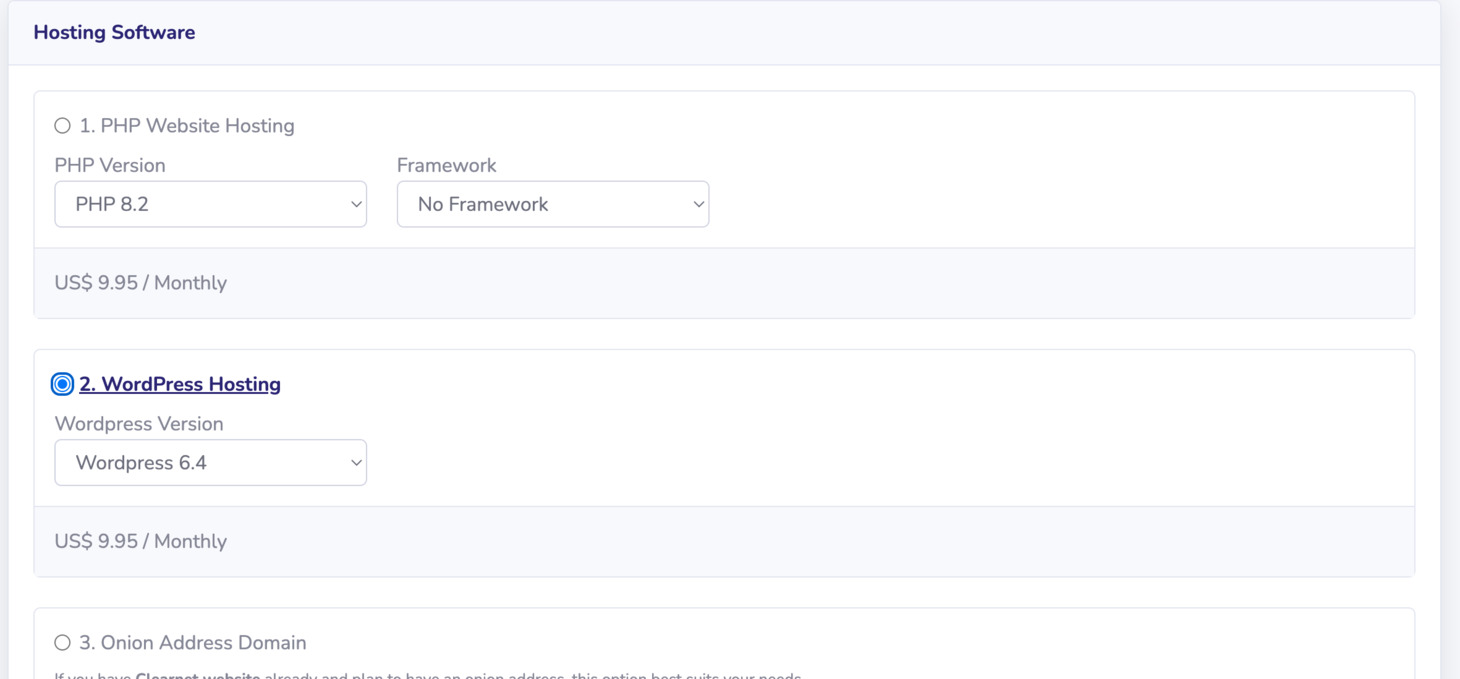Select the WordPress Hosting radio button
This screenshot has height=679, width=1460.
tap(62, 384)
